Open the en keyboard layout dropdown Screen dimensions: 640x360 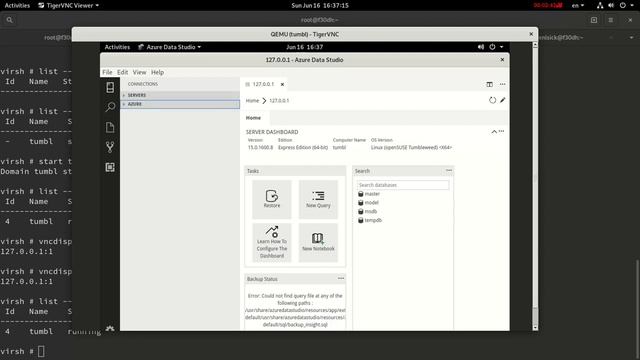coord(578,5)
